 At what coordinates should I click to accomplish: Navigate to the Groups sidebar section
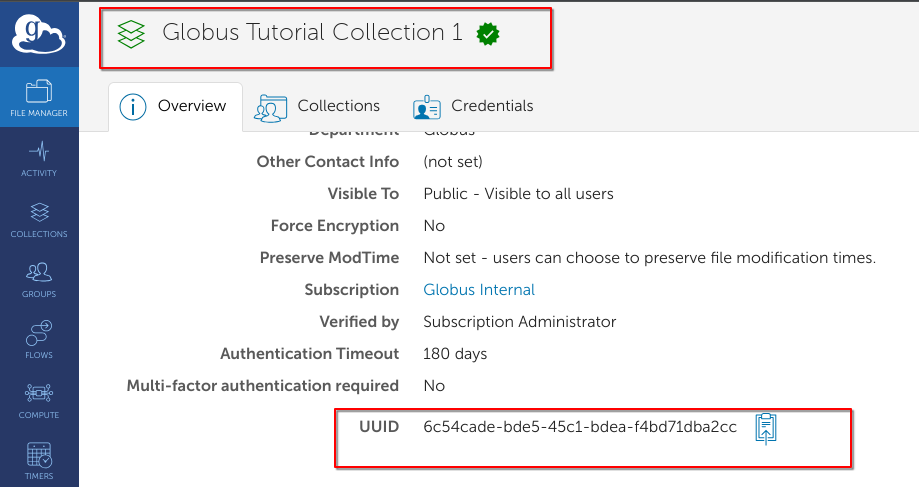[x=39, y=279]
